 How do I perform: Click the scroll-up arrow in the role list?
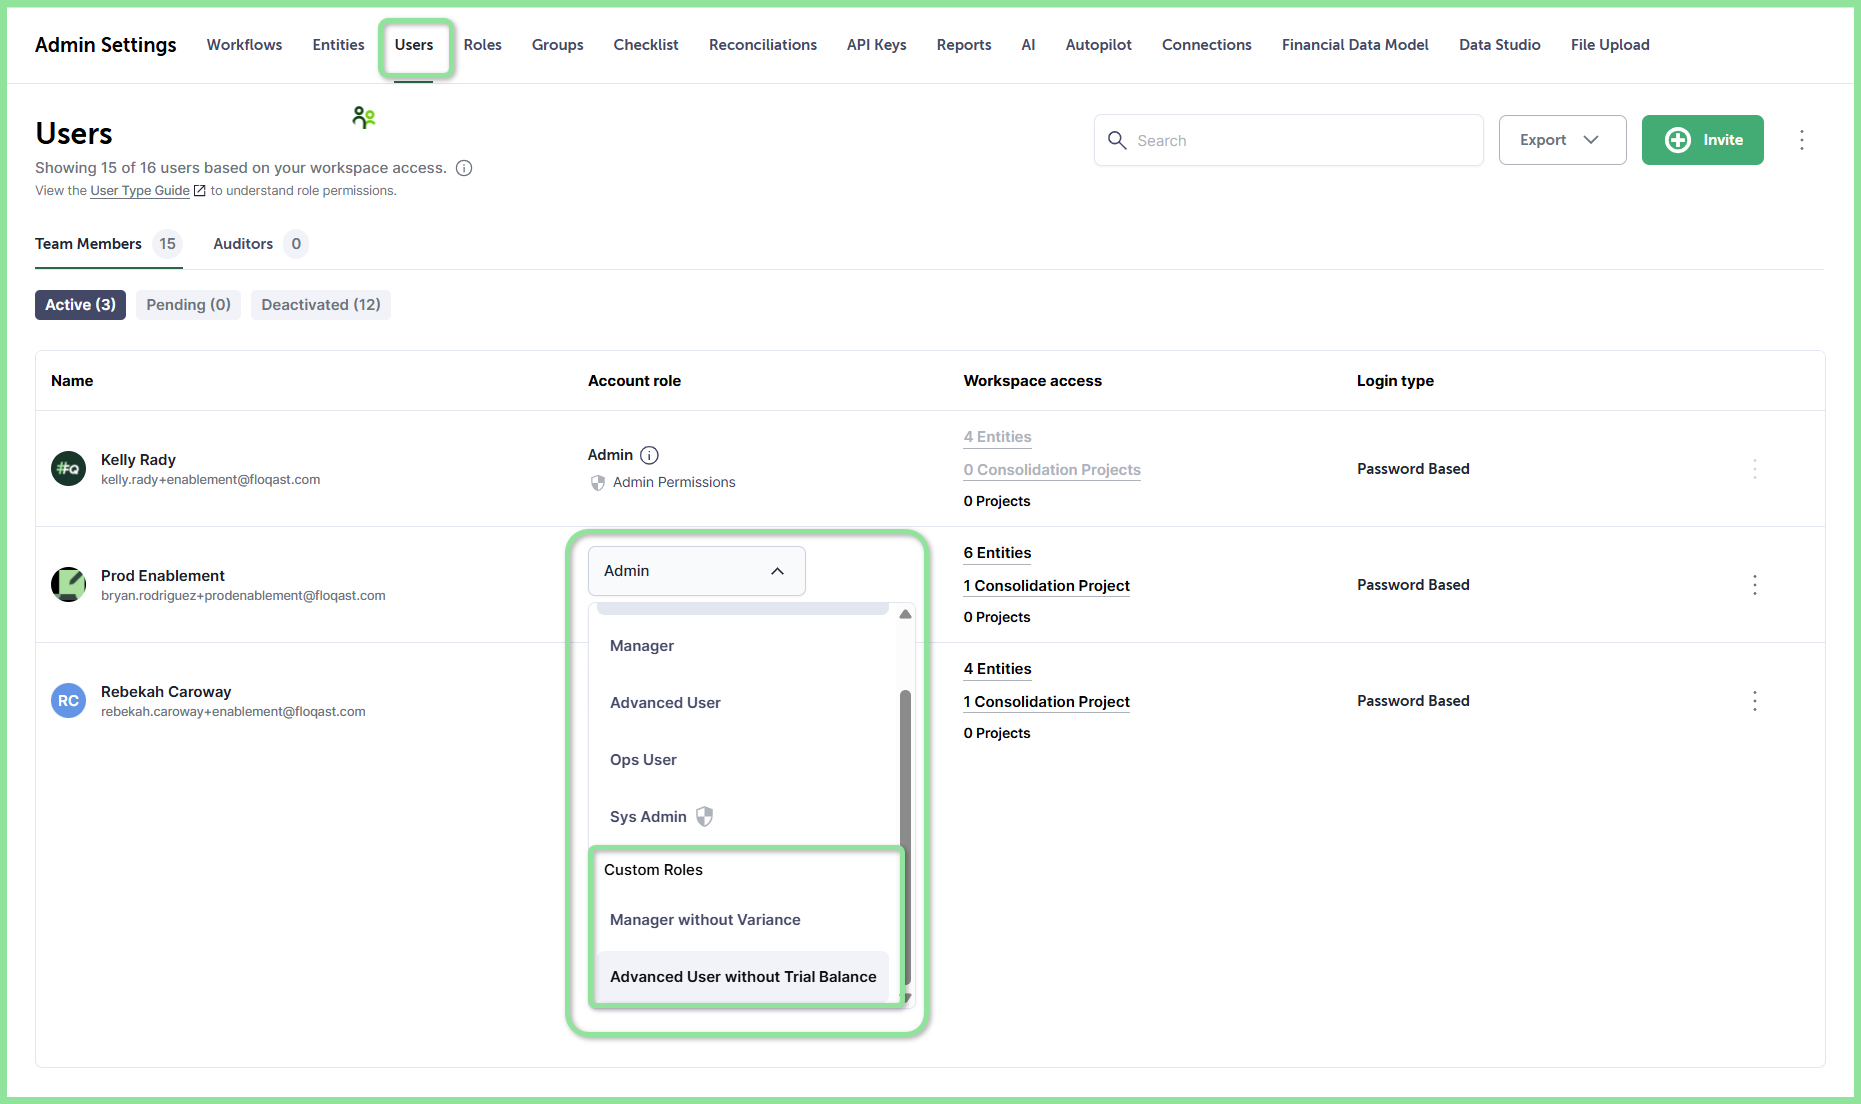(x=905, y=614)
